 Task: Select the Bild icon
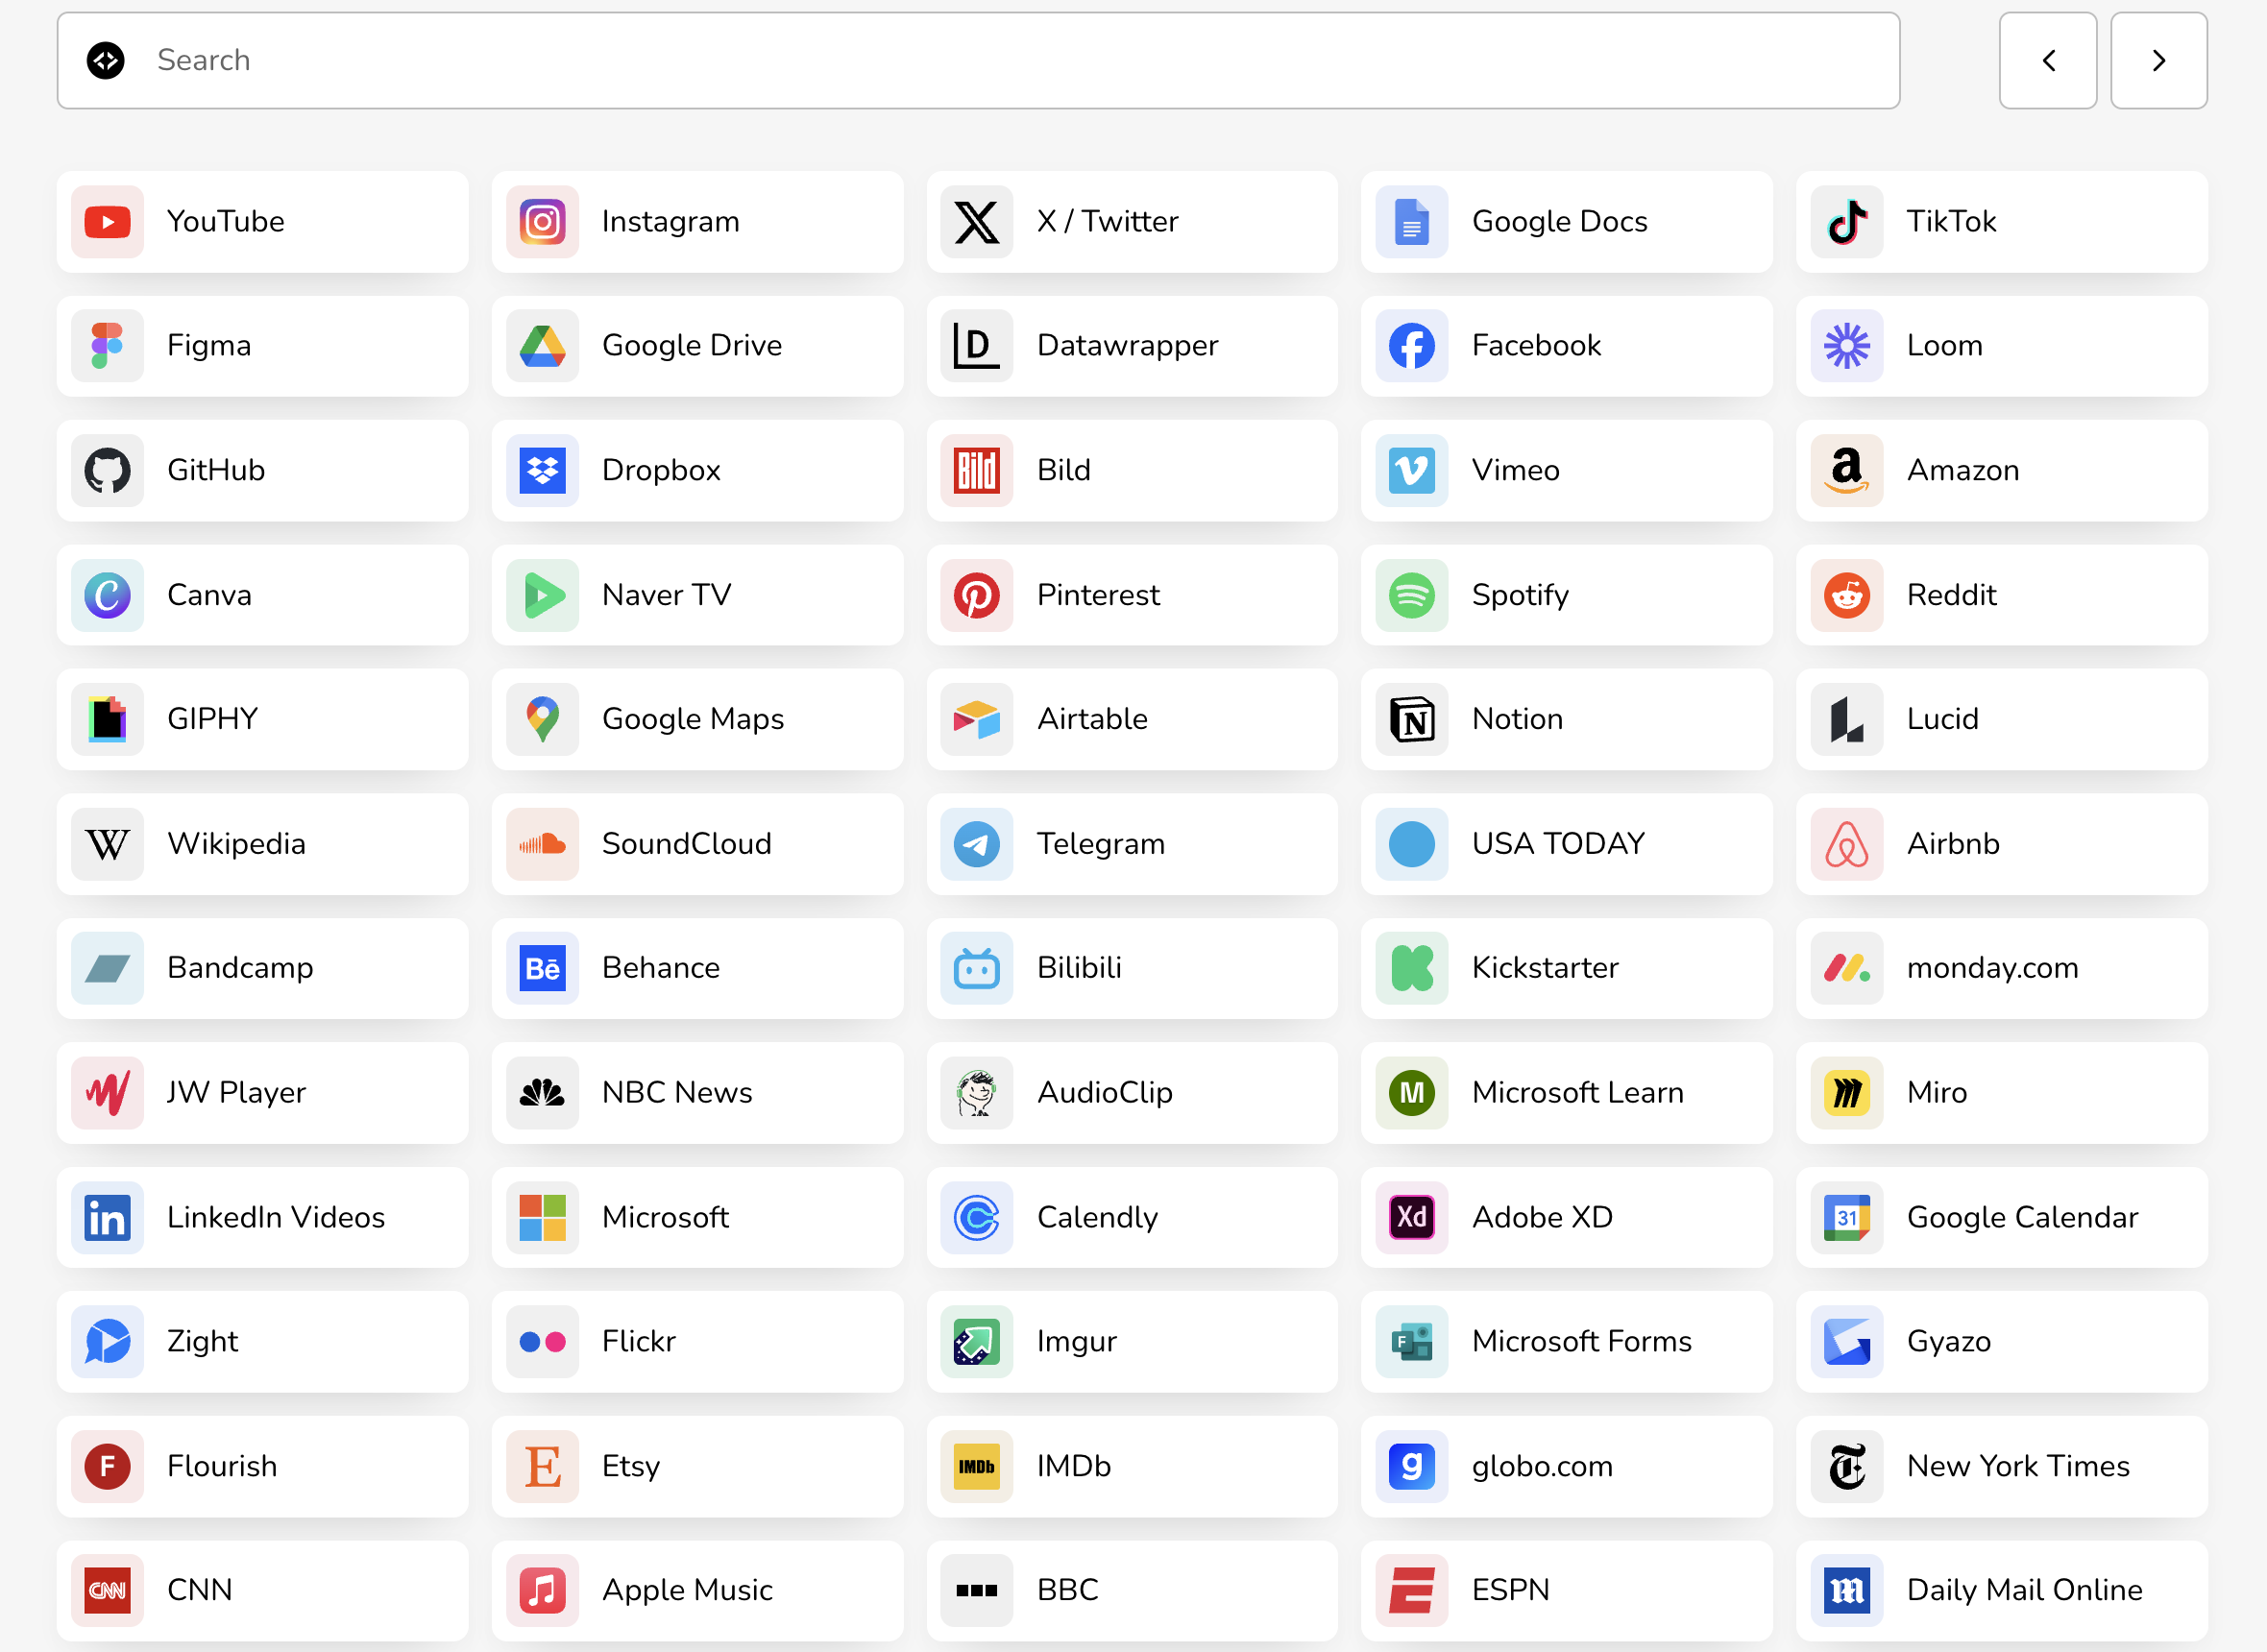(x=976, y=470)
